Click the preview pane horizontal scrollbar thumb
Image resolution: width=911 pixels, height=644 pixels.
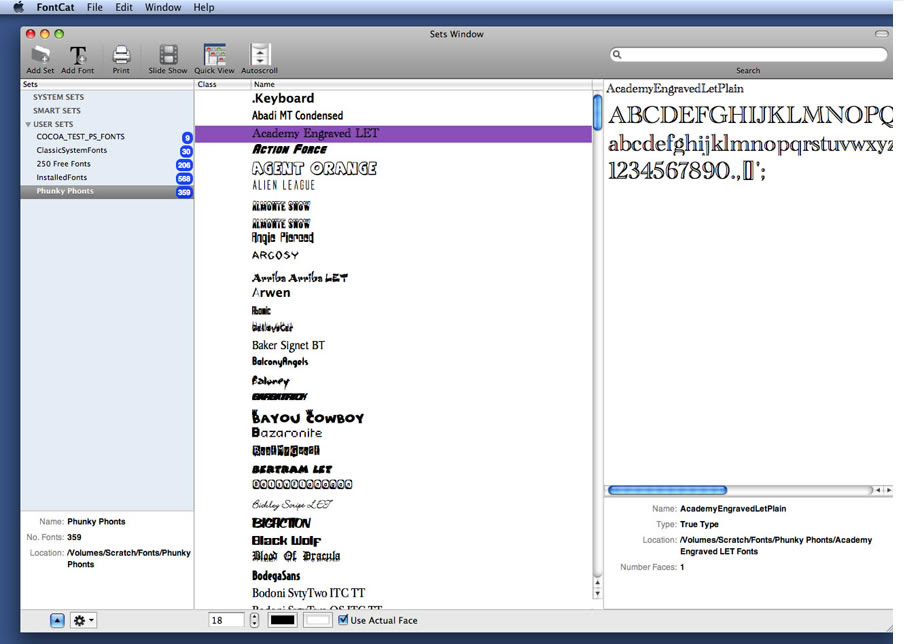[x=668, y=490]
